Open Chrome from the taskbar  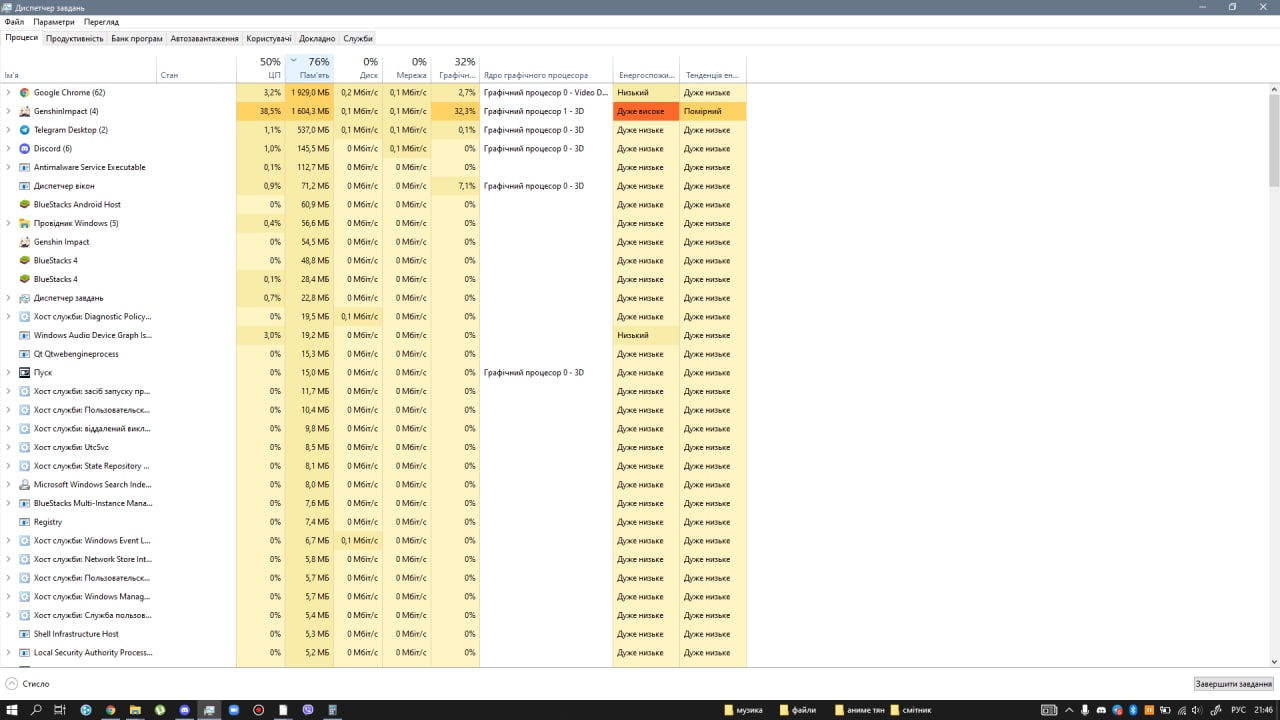110,710
